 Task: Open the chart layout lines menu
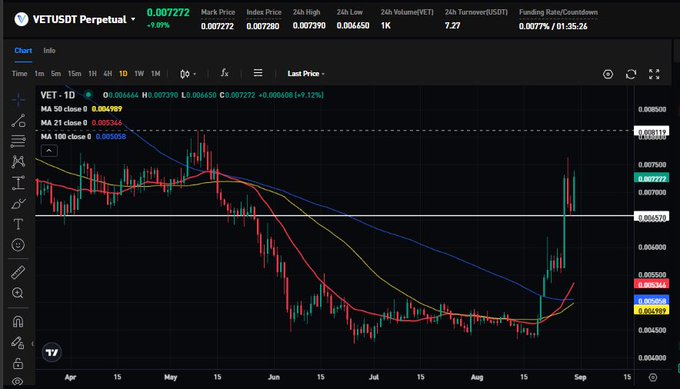pos(258,73)
